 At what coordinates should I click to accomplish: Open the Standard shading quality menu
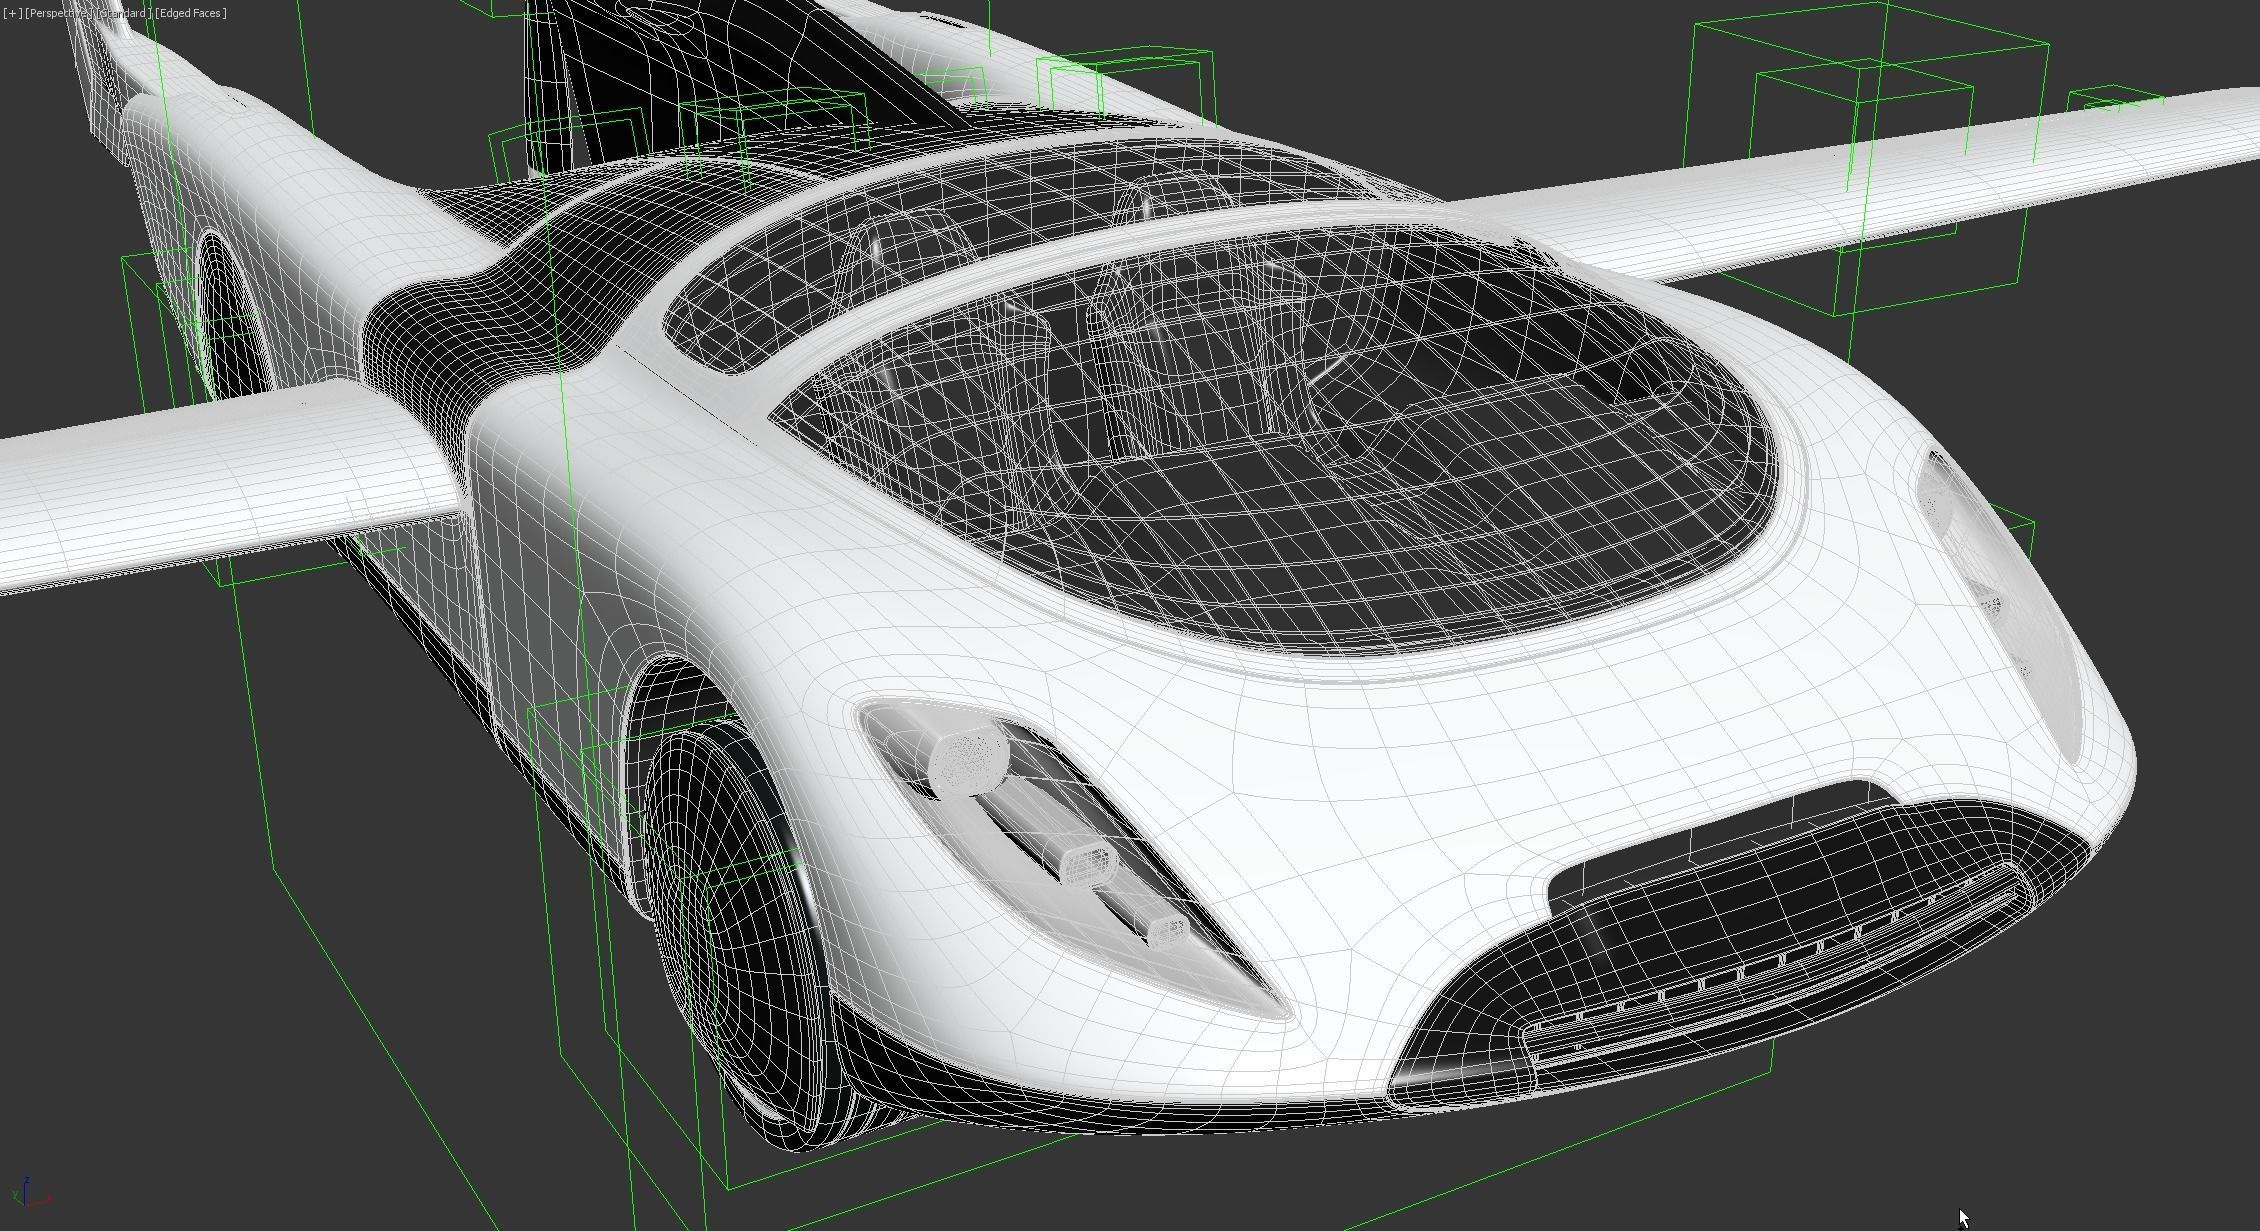[x=124, y=13]
